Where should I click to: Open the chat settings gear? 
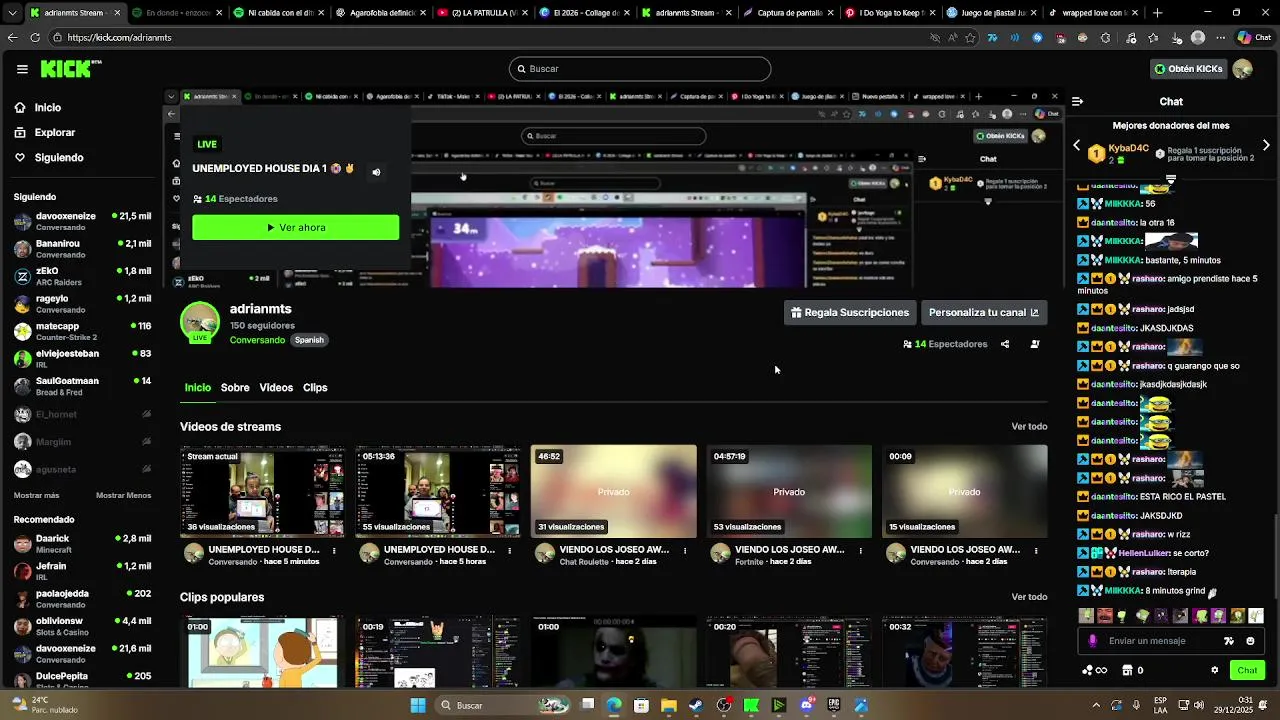point(1215,670)
